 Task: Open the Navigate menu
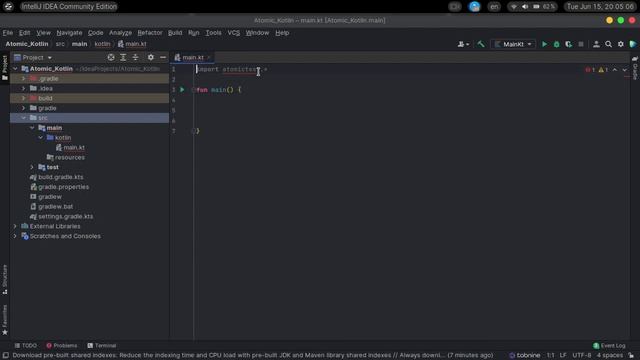click(69, 33)
